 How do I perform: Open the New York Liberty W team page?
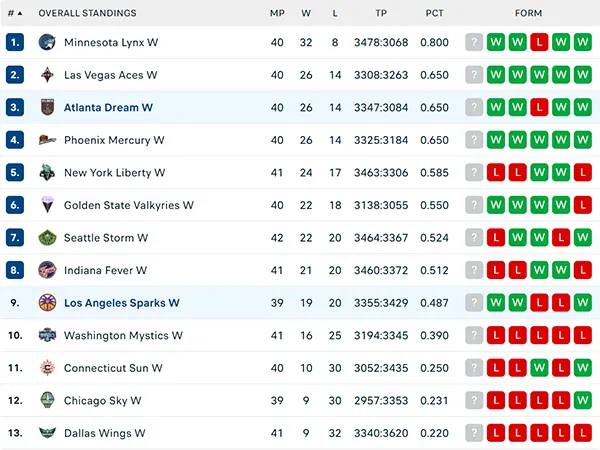114,173
